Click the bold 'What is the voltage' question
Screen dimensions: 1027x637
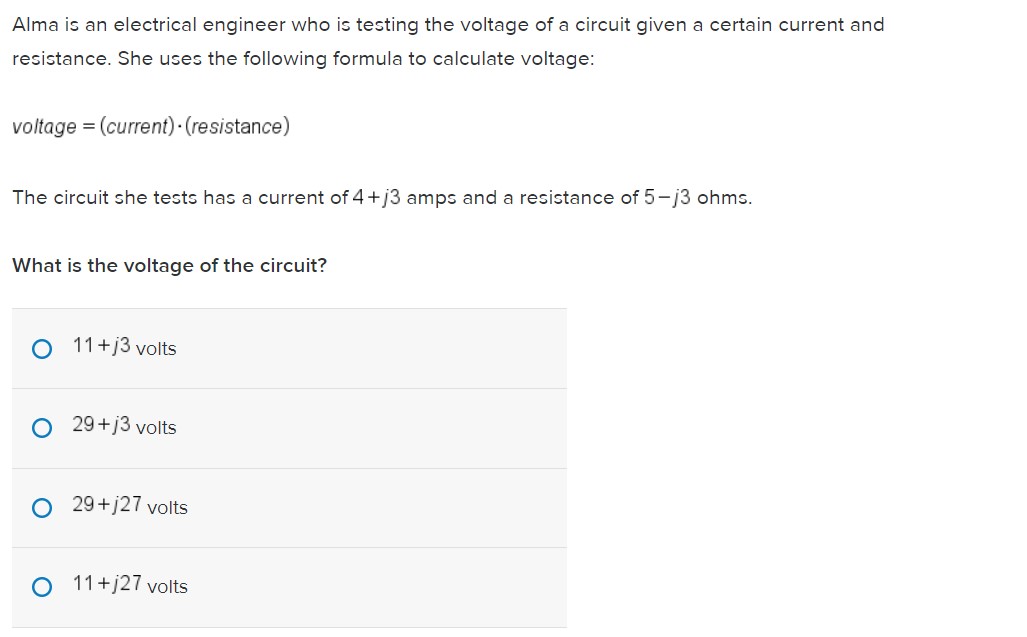tap(169, 265)
